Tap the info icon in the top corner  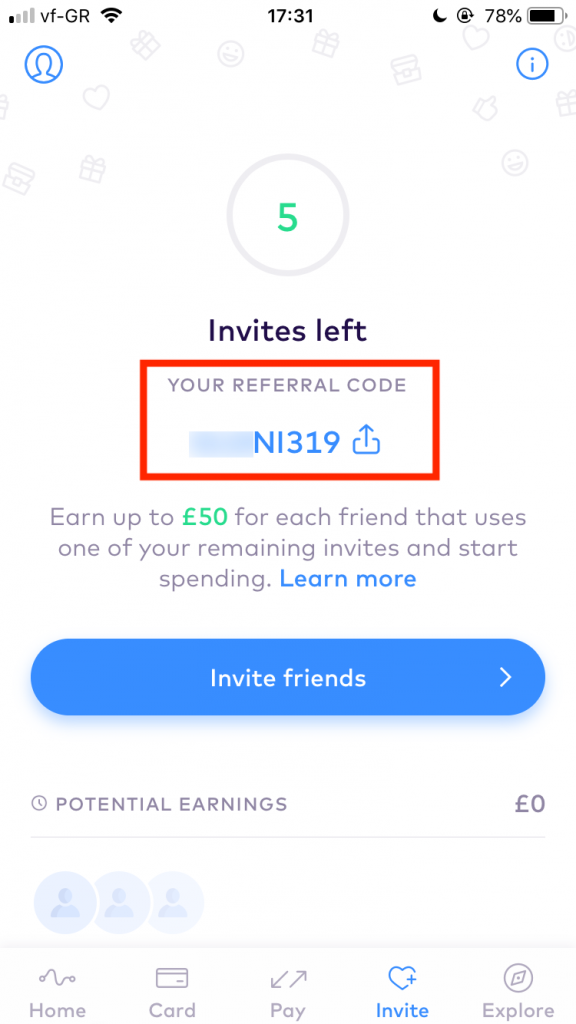[532, 64]
